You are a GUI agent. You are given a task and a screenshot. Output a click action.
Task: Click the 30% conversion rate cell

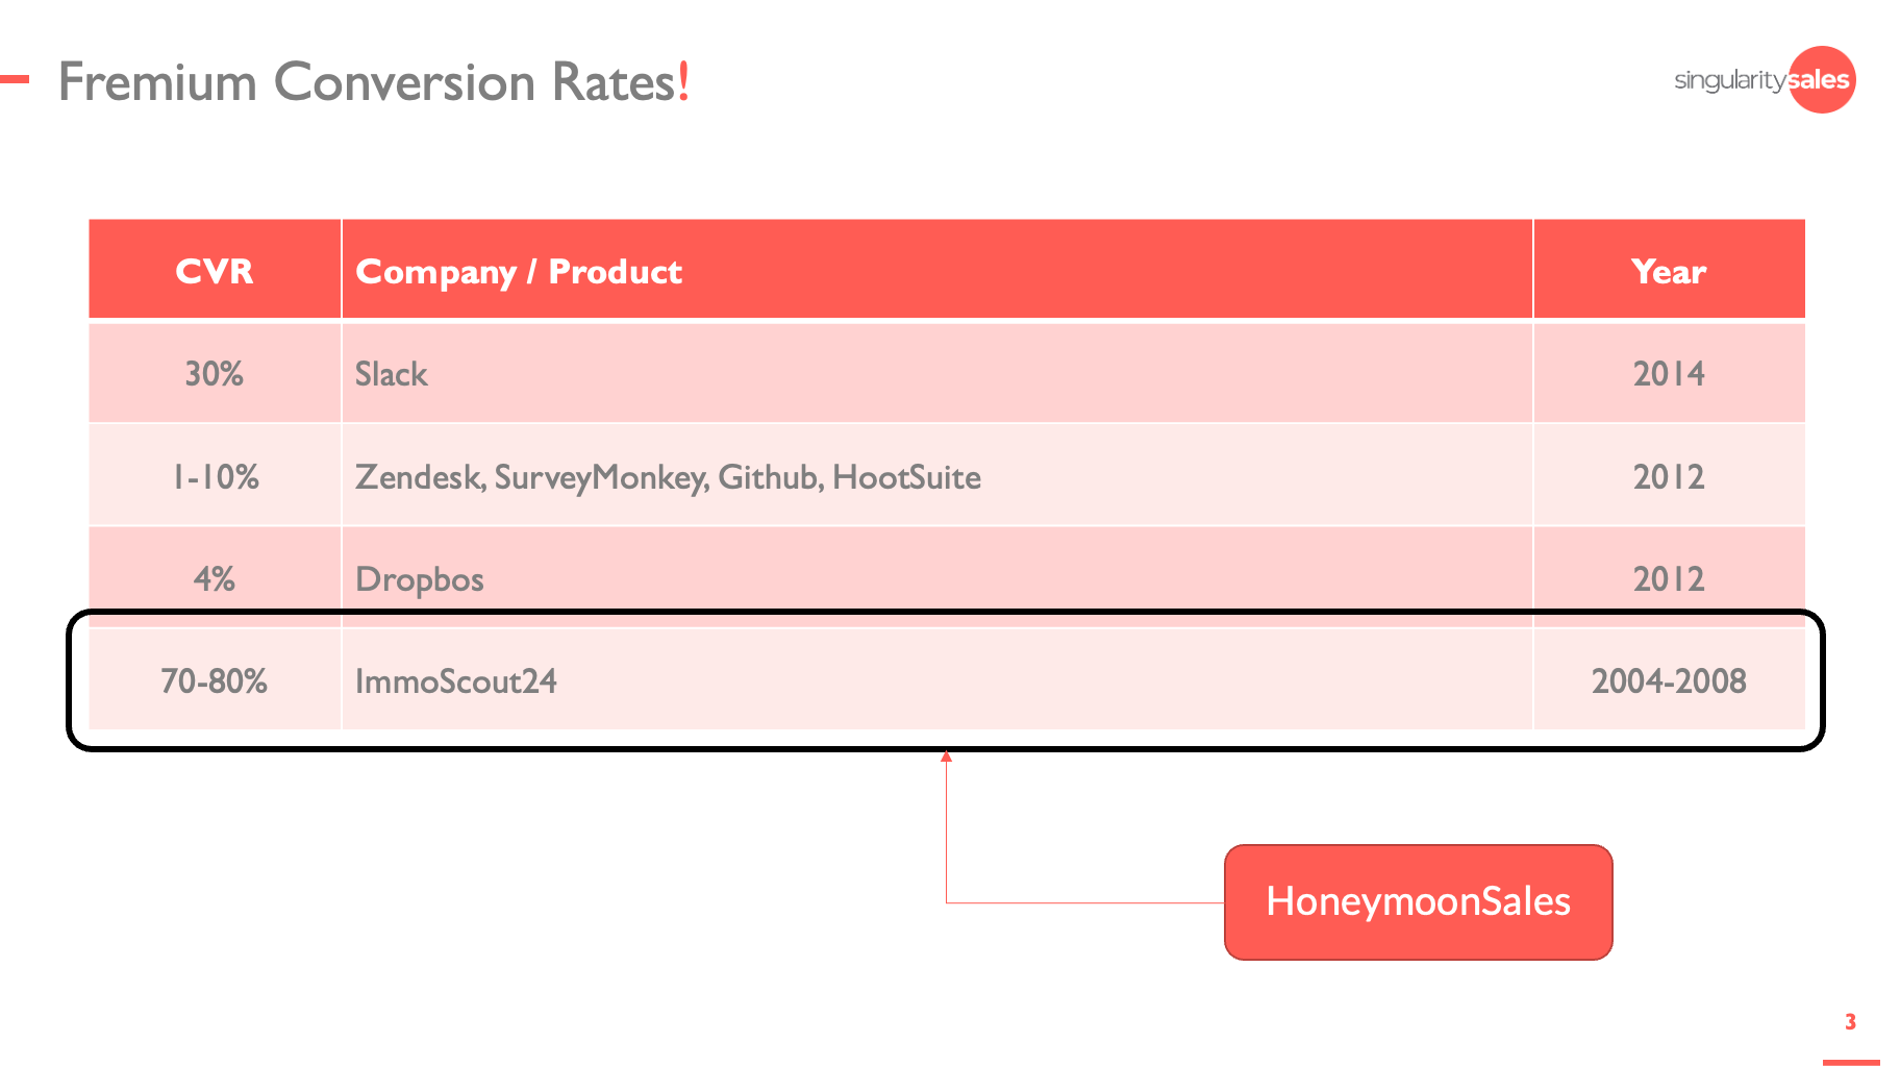[214, 374]
